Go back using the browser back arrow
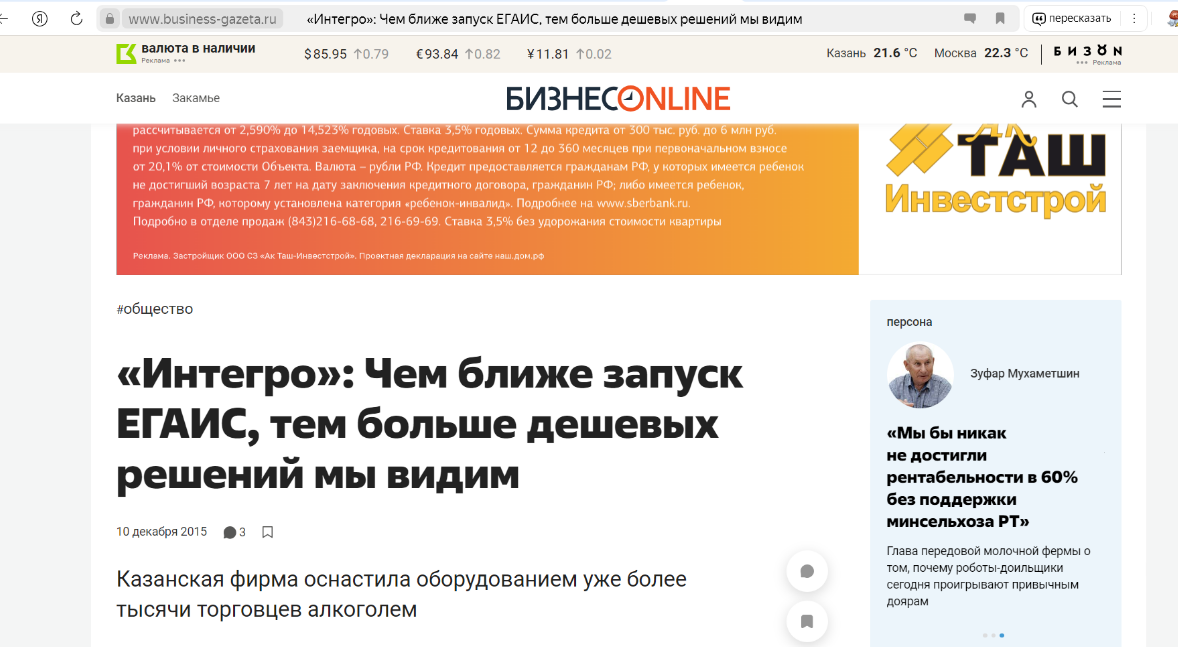1178x647 pixels. pos(4,19)
